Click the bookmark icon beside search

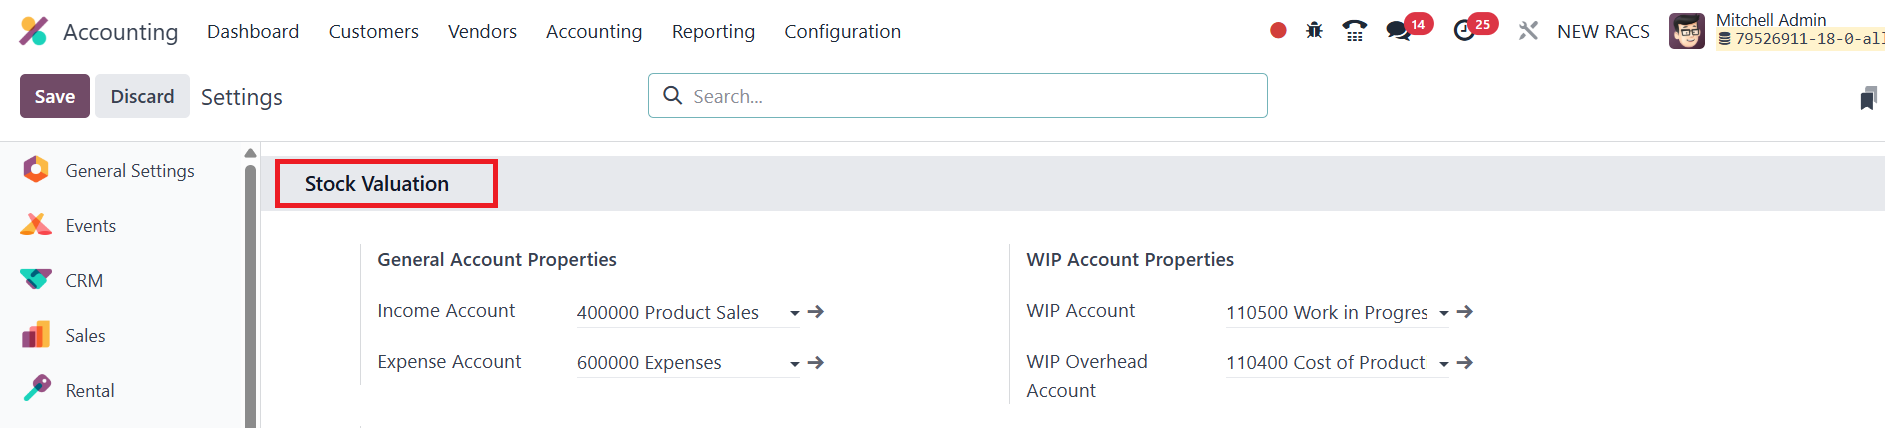point(1868,98)
